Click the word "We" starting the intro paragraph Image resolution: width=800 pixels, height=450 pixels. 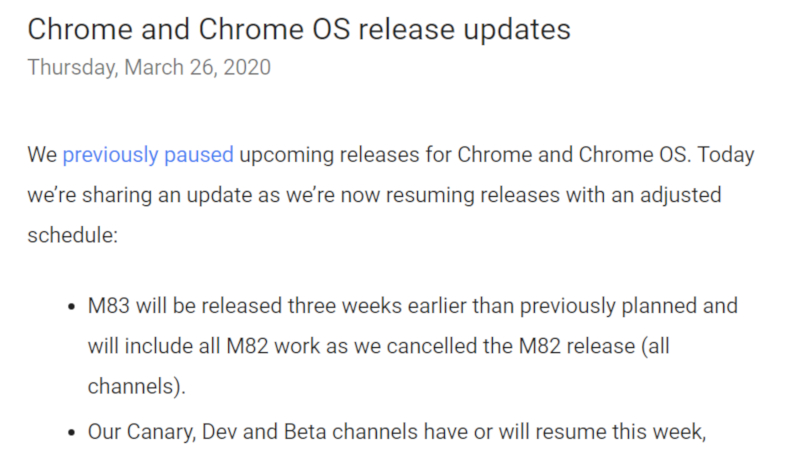41,156
